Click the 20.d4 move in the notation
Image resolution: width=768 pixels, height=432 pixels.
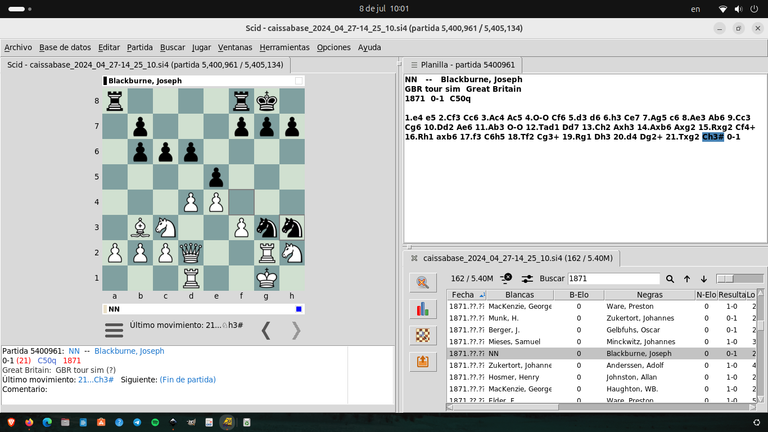(x=624, y=137)
